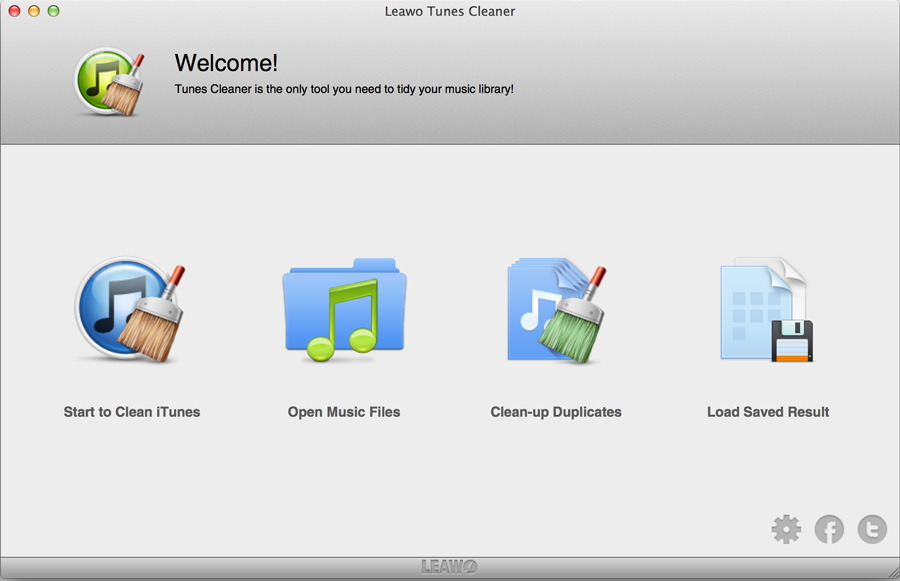Image resolution: width=900 pixels, height=581 pixels.
Task: Click the "Welcome!" heading text
Action: 226,63
